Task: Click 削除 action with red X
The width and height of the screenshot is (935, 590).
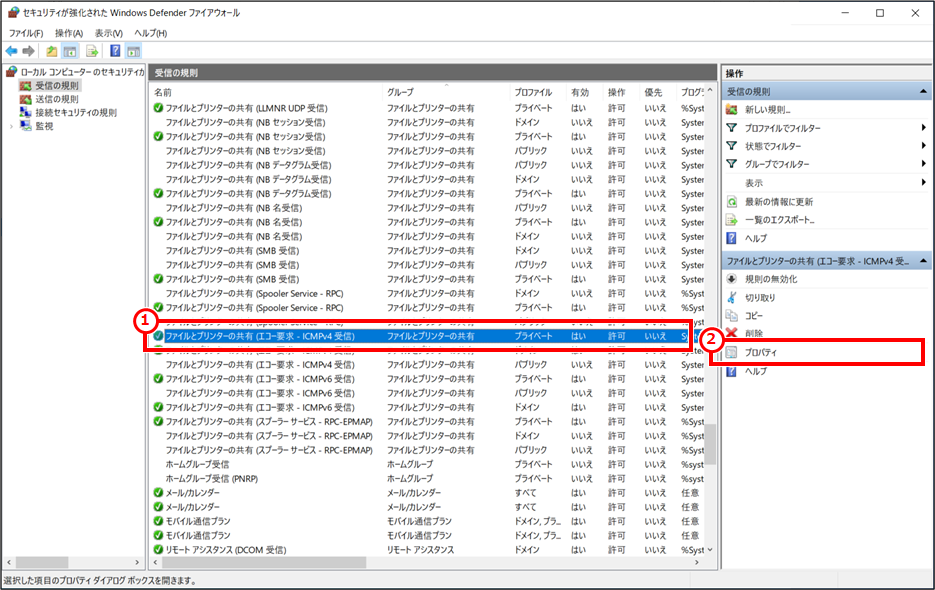Action: (x=754, y=333)
